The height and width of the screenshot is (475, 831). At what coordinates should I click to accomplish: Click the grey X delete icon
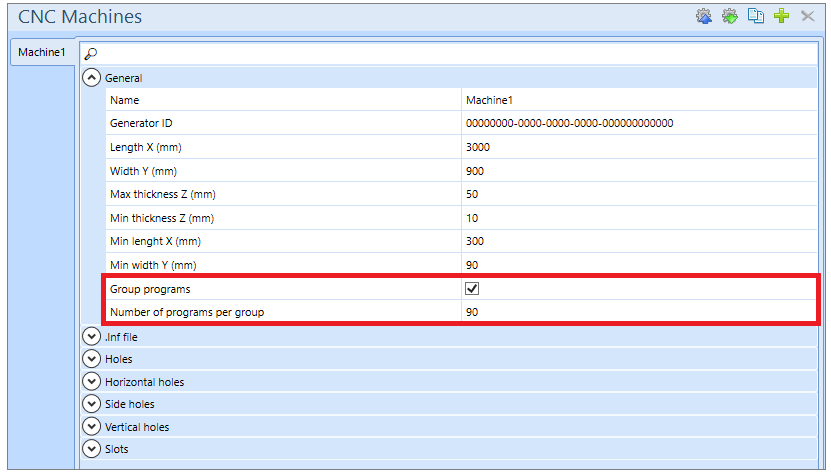pyautogui.click(x=808, y=16)
